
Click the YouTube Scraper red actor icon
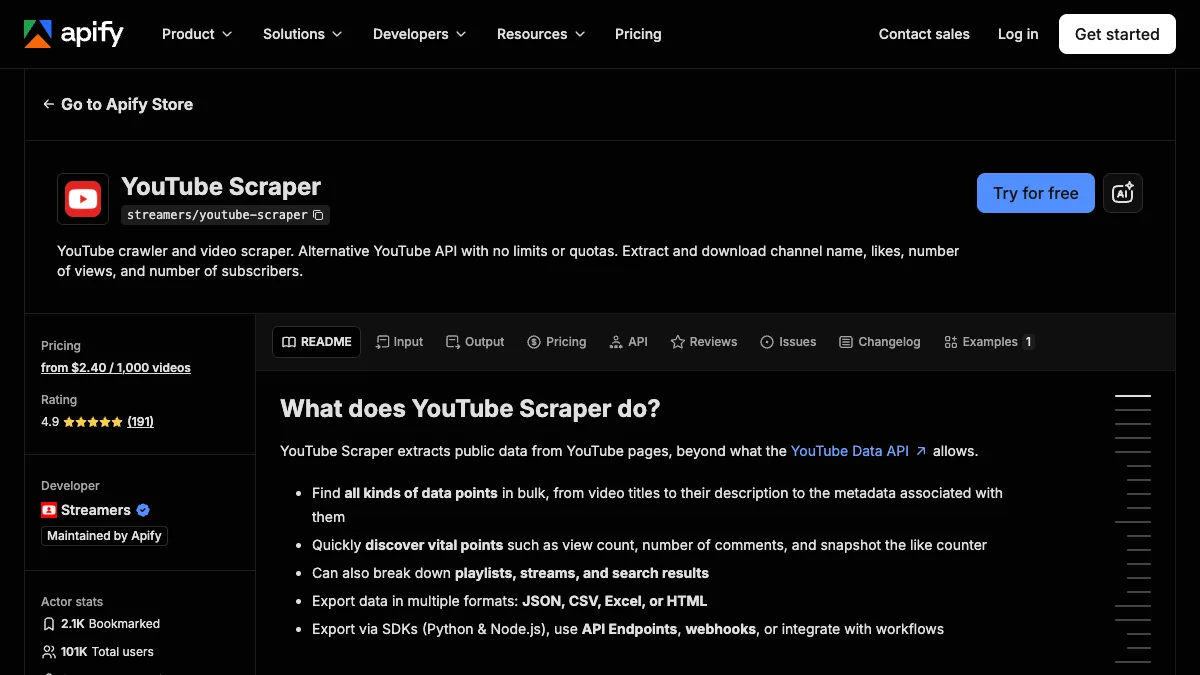83,199
